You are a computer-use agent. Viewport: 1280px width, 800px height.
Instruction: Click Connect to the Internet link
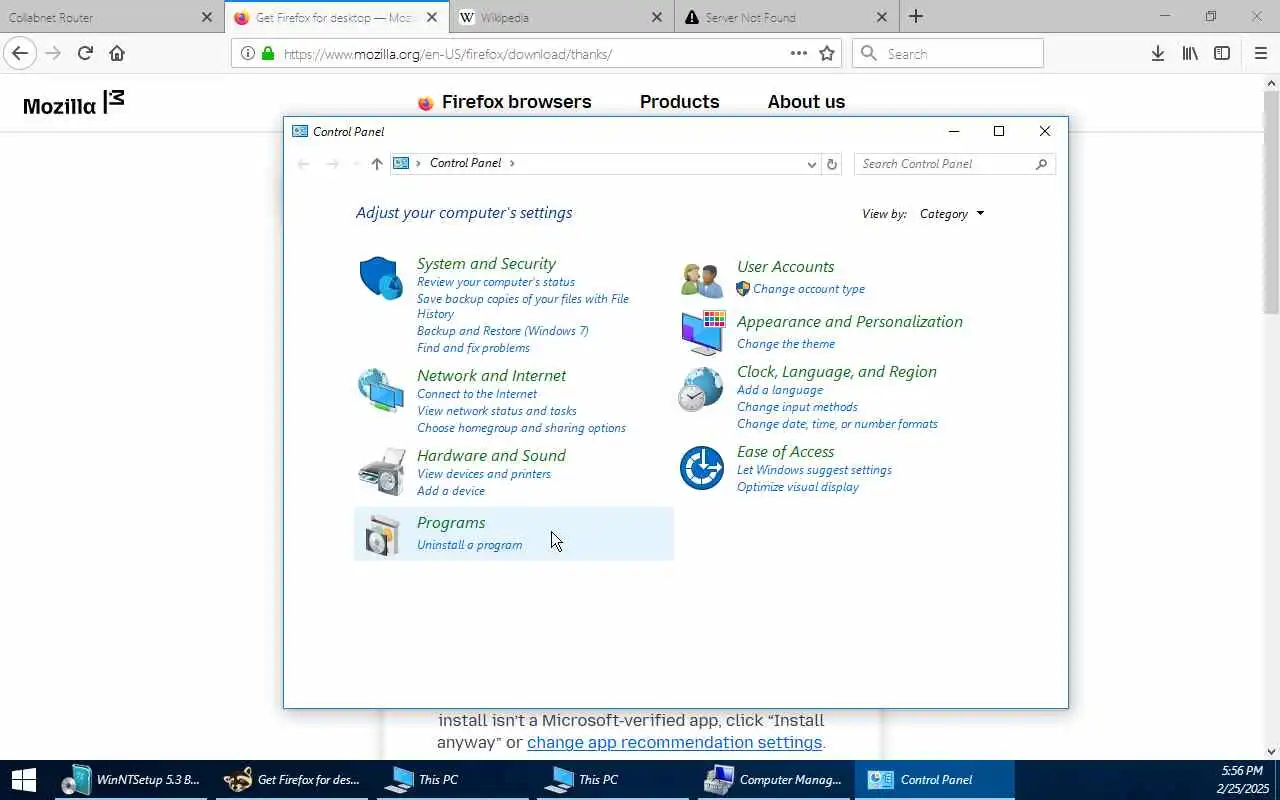coord(477,394)
